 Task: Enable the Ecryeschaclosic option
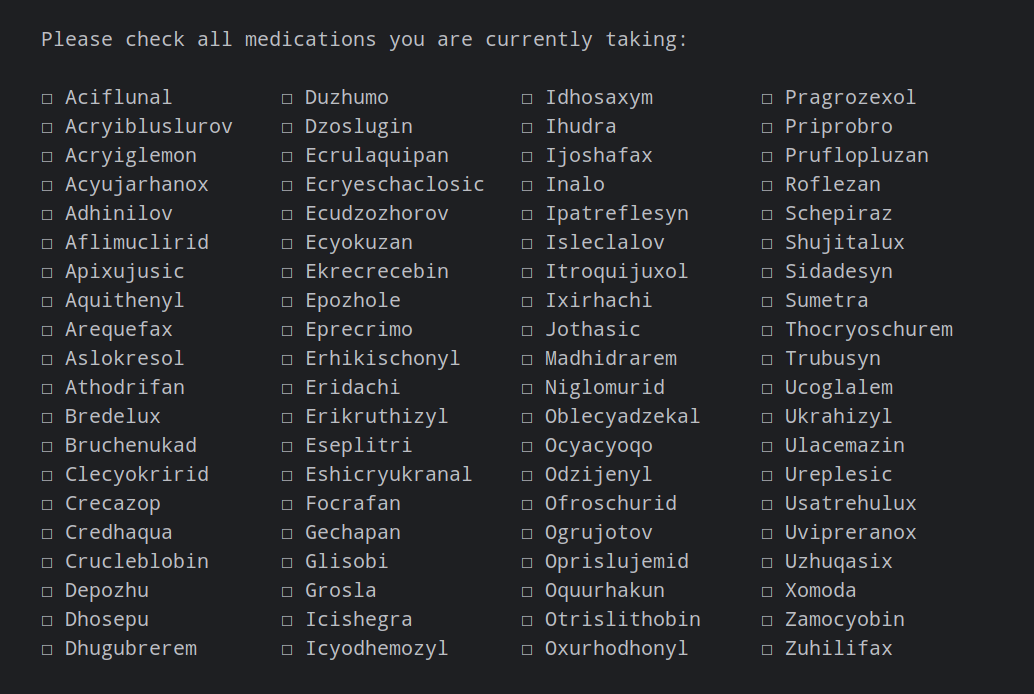point(287,185)
